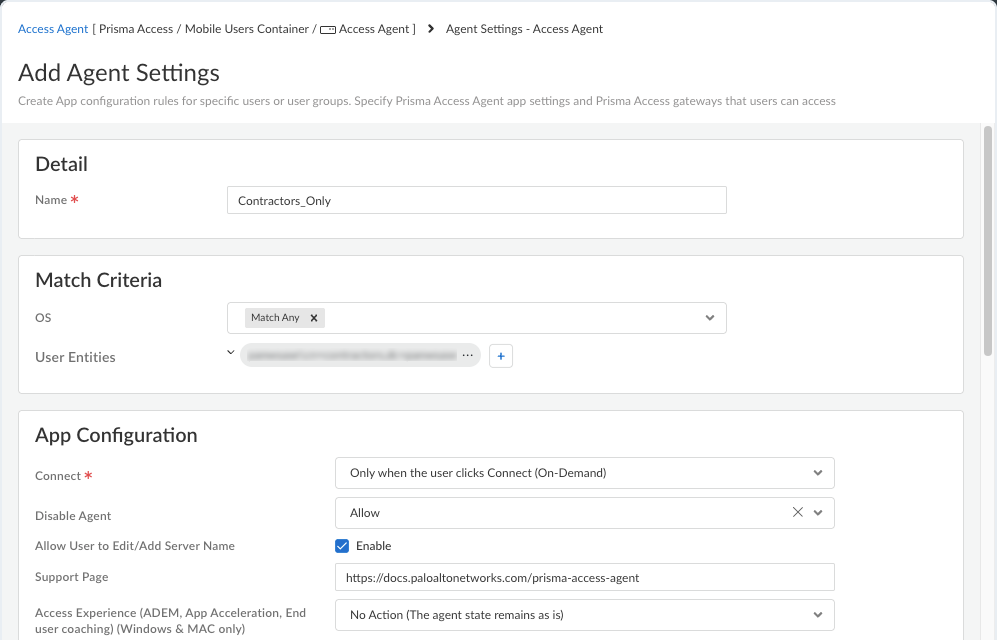This screenshot has width=997, height=640.
Task: Open the Access Experience dropdown
Action: [584, 615]
